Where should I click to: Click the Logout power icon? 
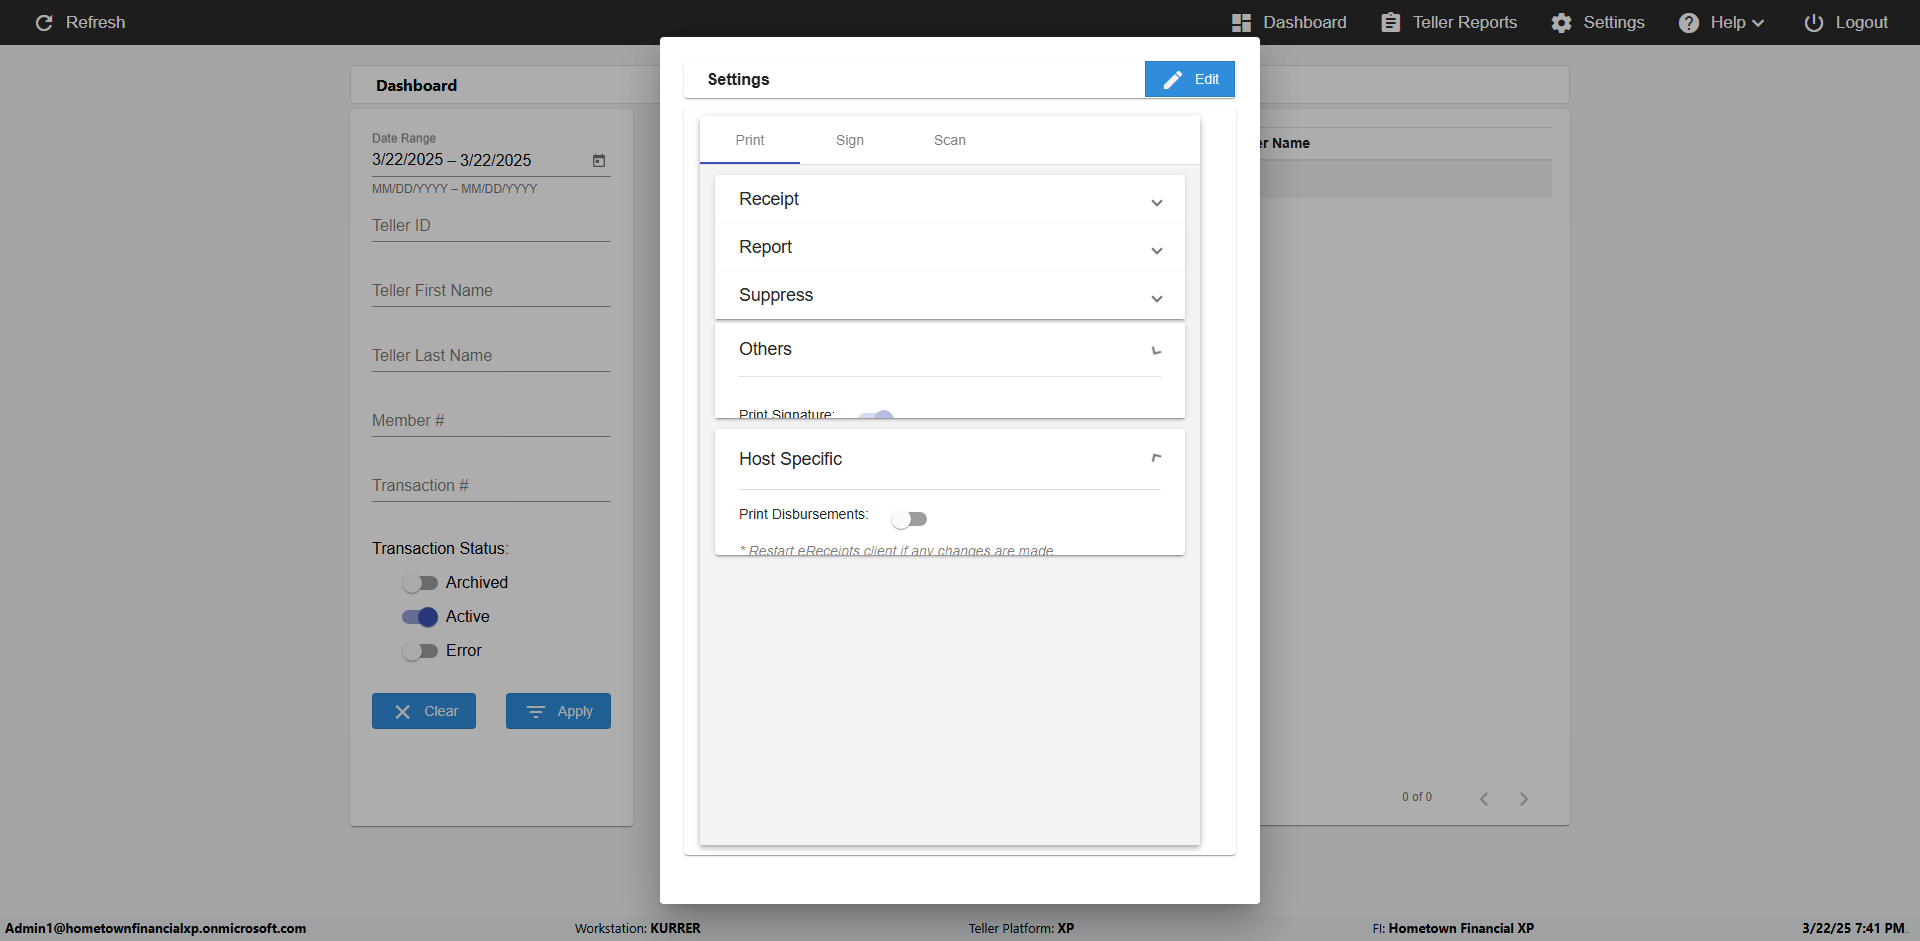click(x=1813, y=22)
